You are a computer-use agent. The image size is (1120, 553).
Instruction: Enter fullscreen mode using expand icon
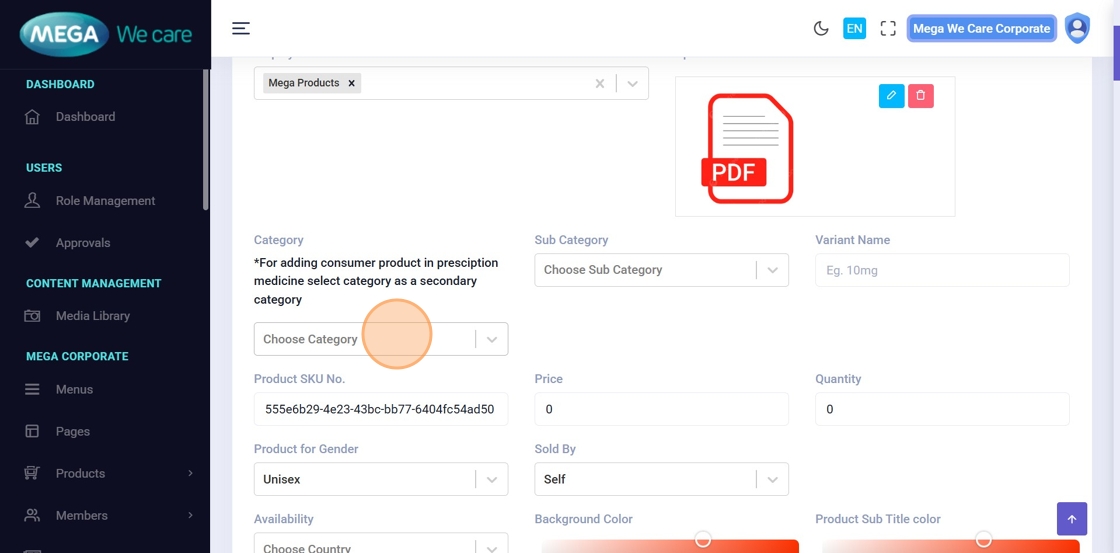(x=888, y=28)
